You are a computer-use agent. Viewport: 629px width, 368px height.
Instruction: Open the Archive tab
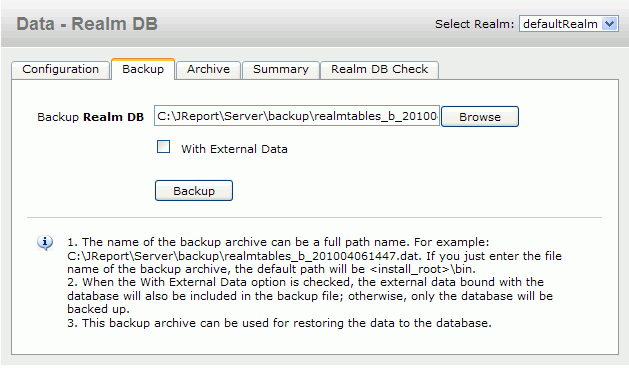(208, 69)
